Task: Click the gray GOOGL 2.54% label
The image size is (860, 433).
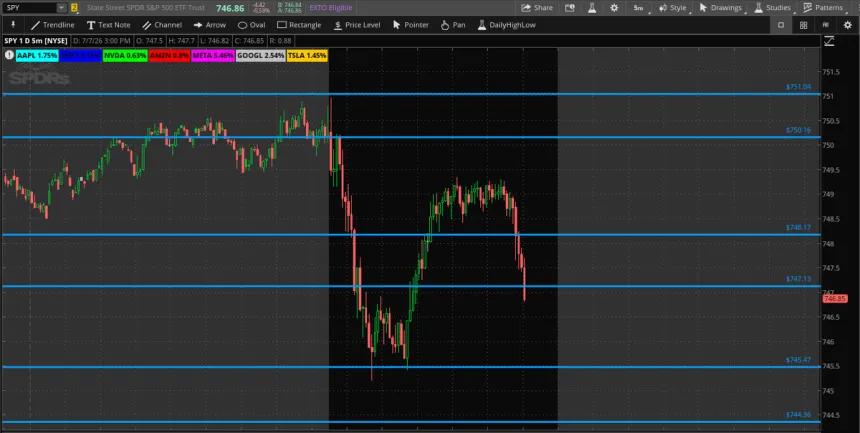Action: point(261,55)
